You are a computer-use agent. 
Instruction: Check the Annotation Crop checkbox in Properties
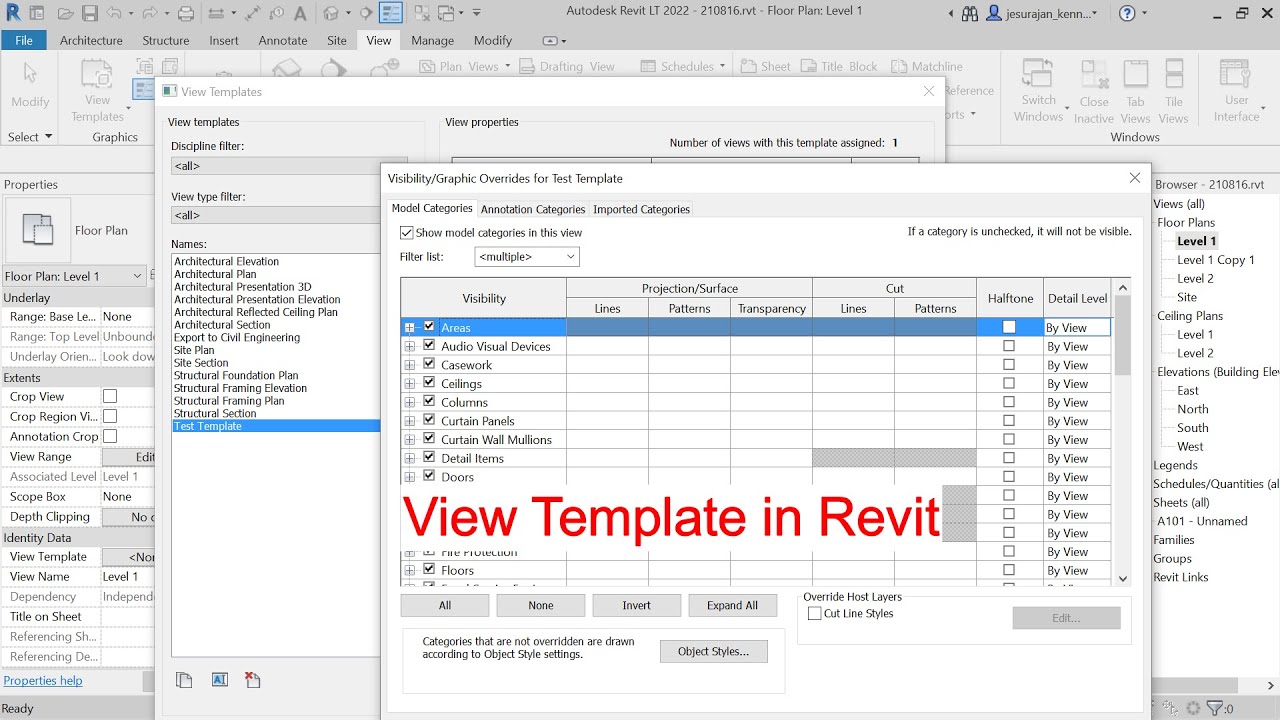pos(110,436)
